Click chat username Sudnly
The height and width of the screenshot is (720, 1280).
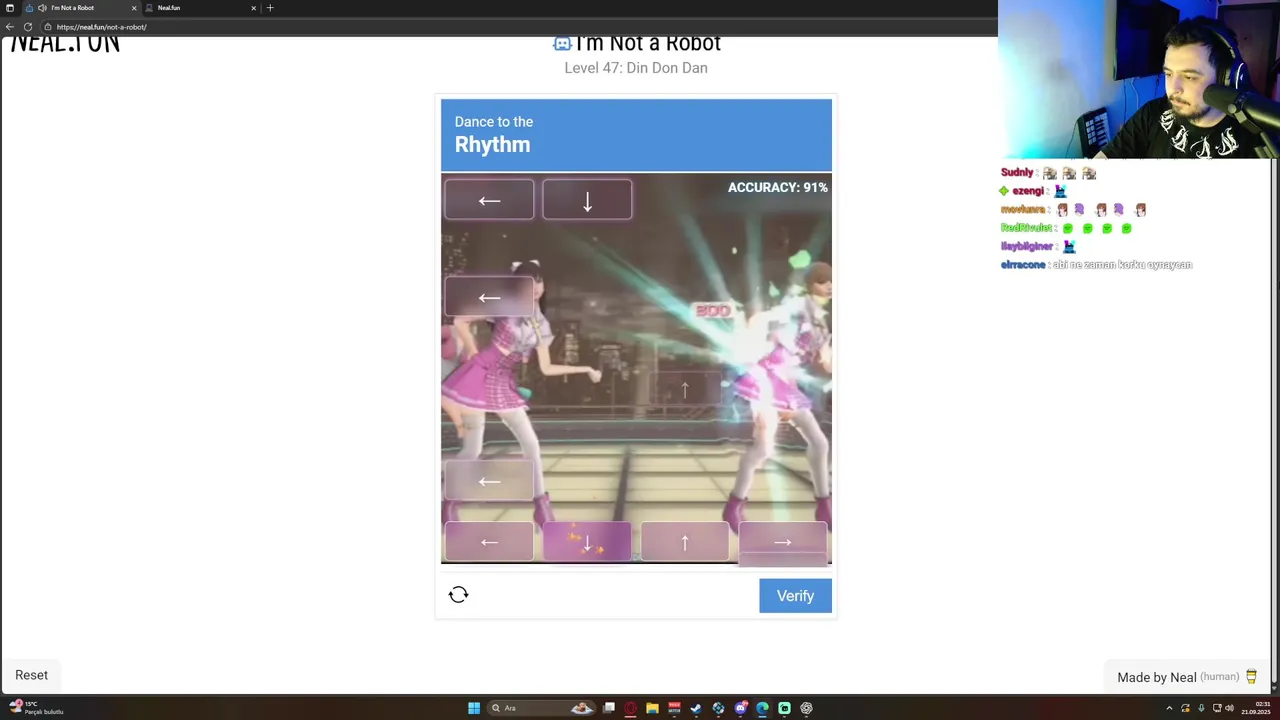pyautogui.click(x=1017, y=172)
